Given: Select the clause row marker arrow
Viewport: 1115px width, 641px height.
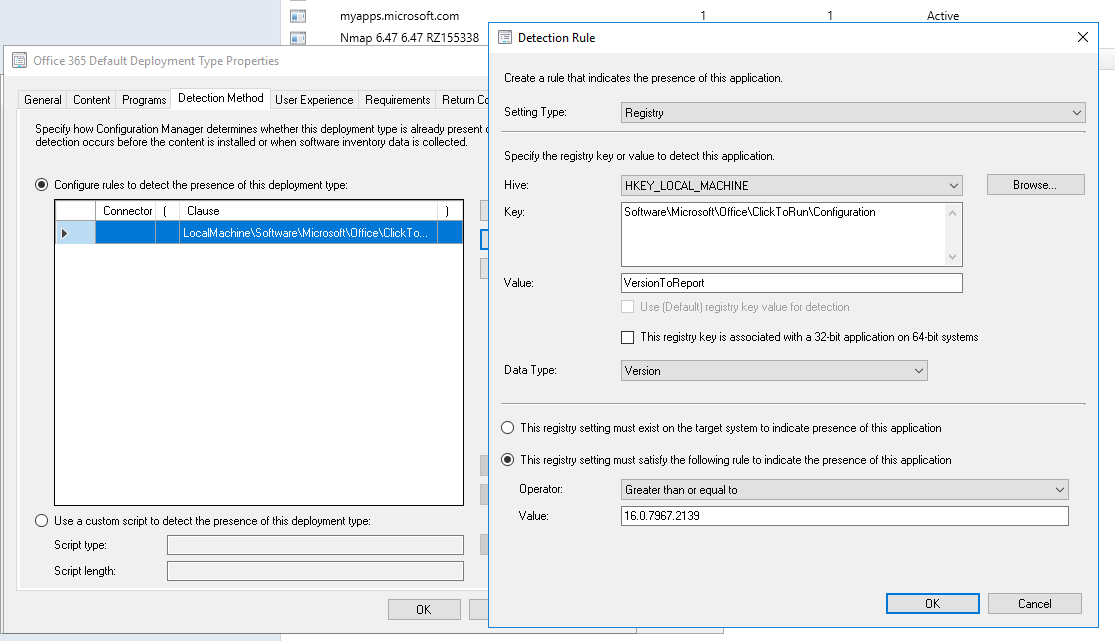Looking at the screenshot, I should tap(65, 233).
